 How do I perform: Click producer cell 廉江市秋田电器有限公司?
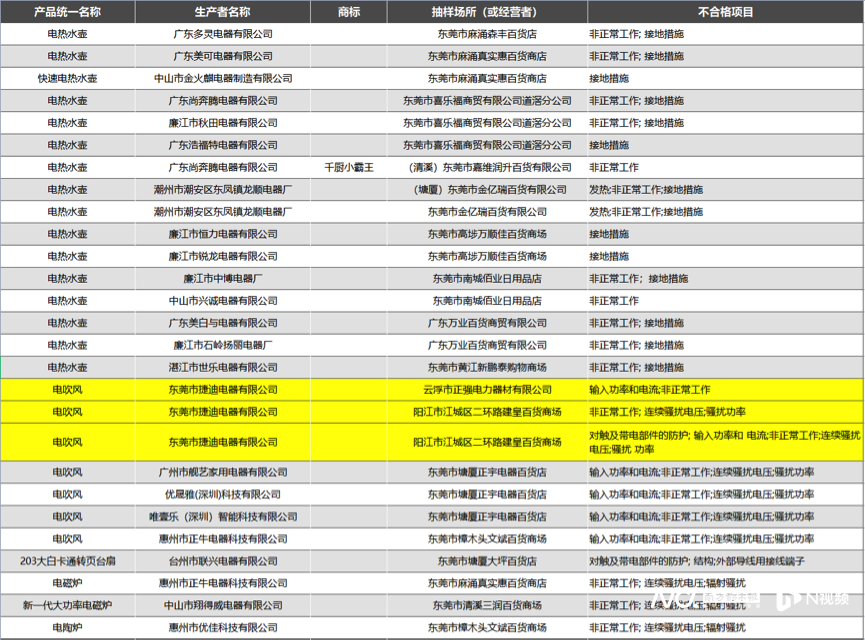[223, 123]
